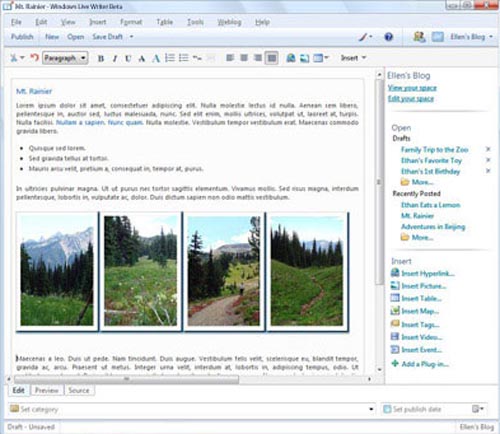Viewport: 500px width, 434px height.
Task: Click the insert picture toolbar icon
Action: click(x=304, y=58)
